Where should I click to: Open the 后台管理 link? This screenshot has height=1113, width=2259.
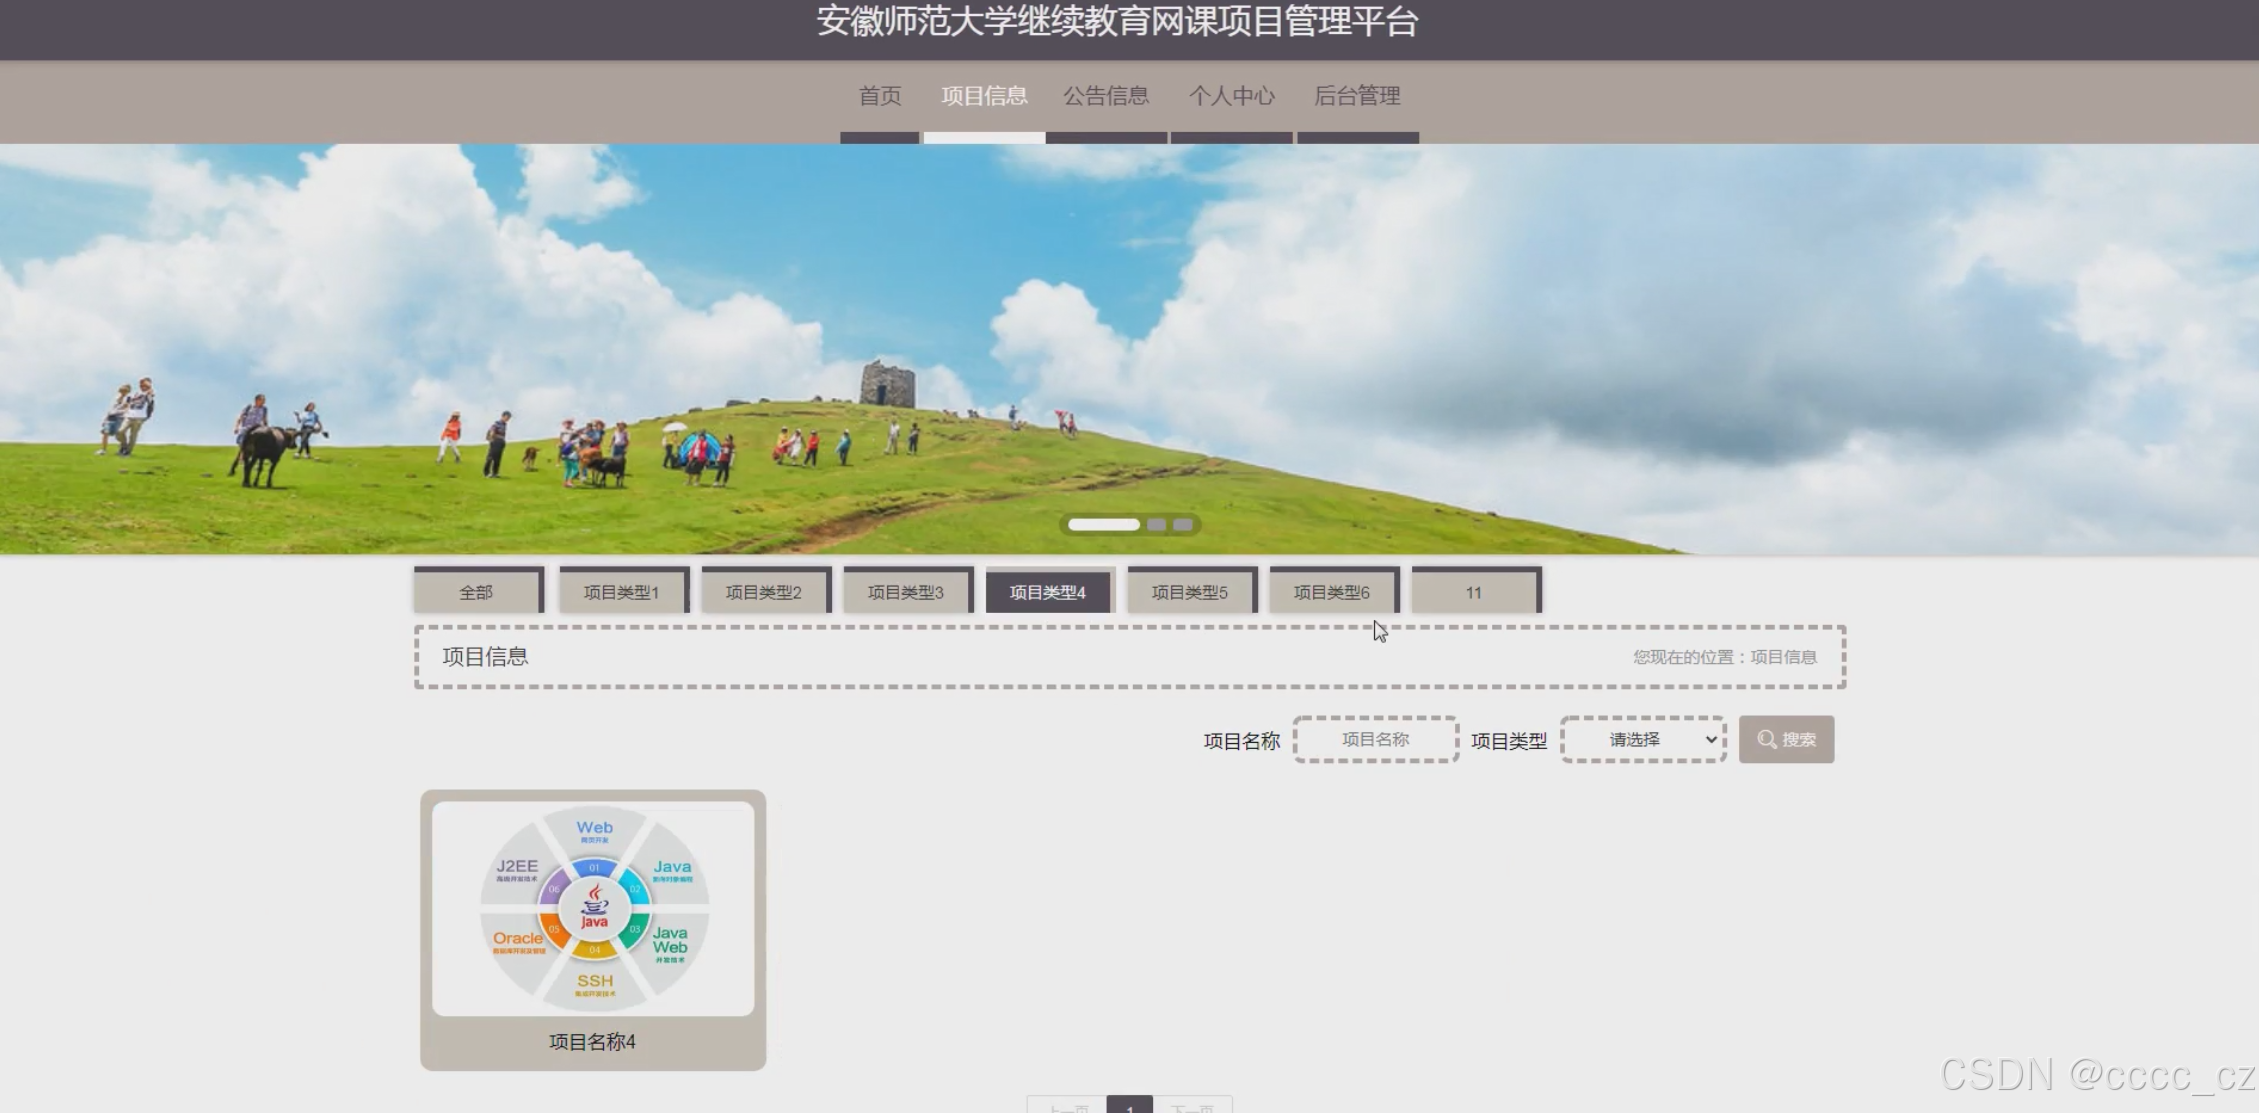(1357, 96)
